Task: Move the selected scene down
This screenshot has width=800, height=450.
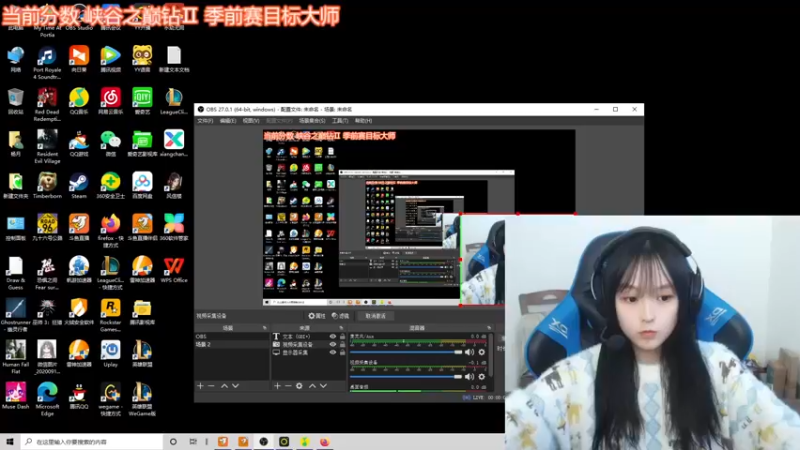Action: 235,386
